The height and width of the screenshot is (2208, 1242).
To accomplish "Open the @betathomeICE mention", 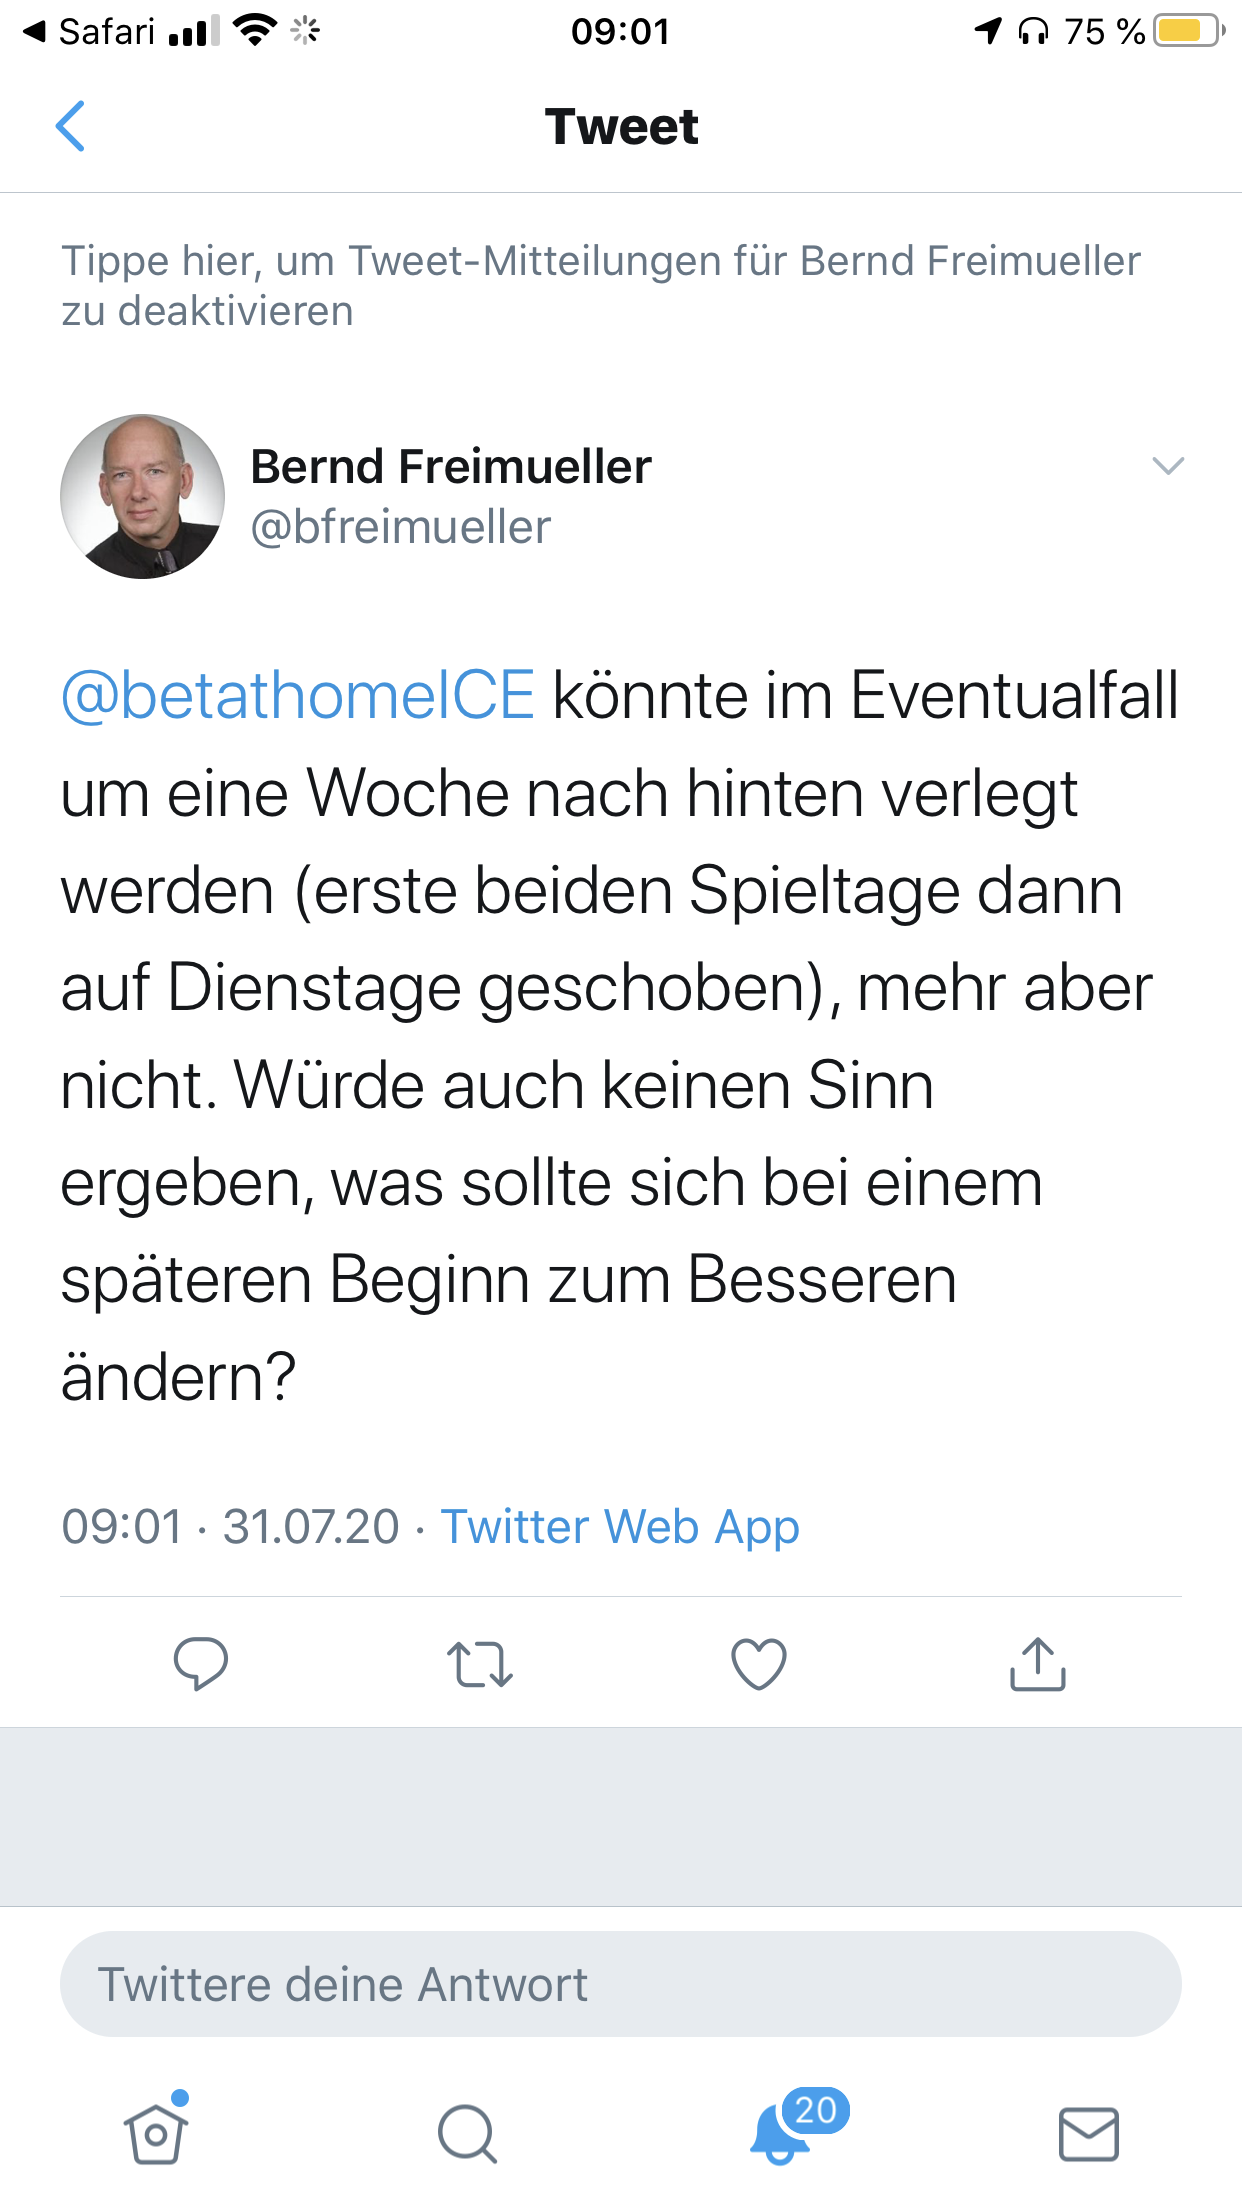I will click(298, 696).
